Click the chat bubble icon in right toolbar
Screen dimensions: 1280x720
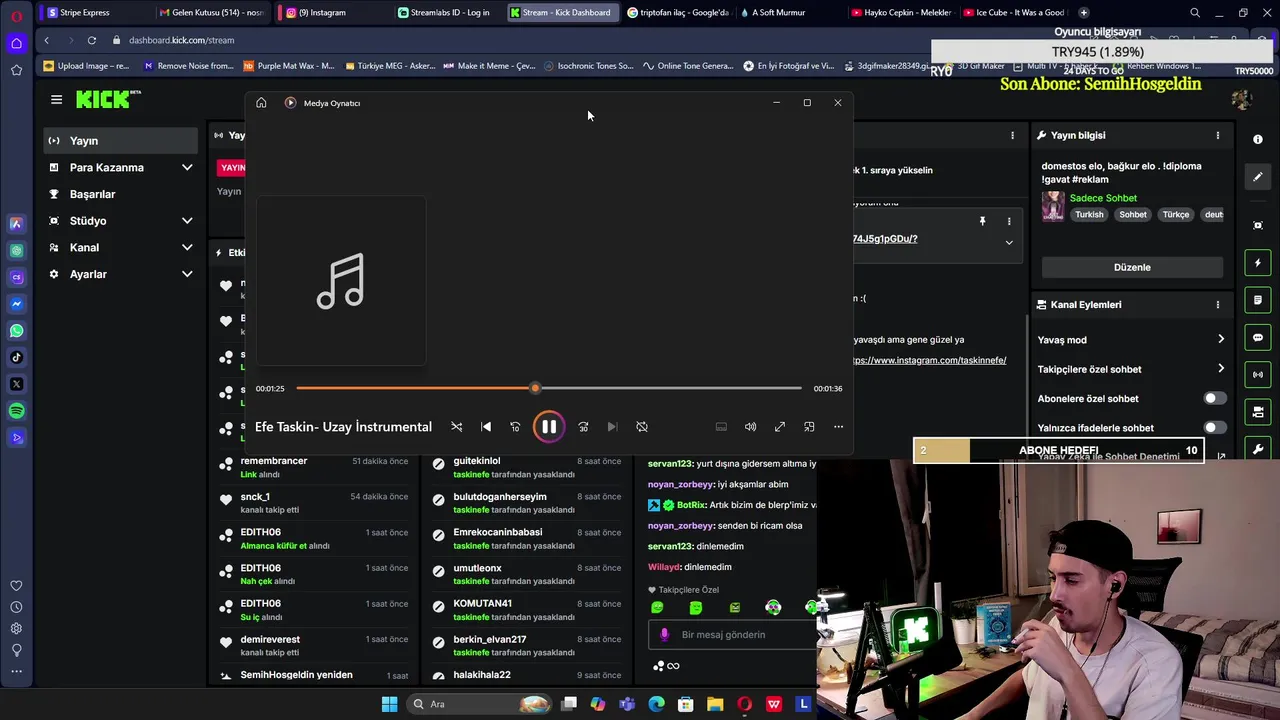pos(1258,337)
